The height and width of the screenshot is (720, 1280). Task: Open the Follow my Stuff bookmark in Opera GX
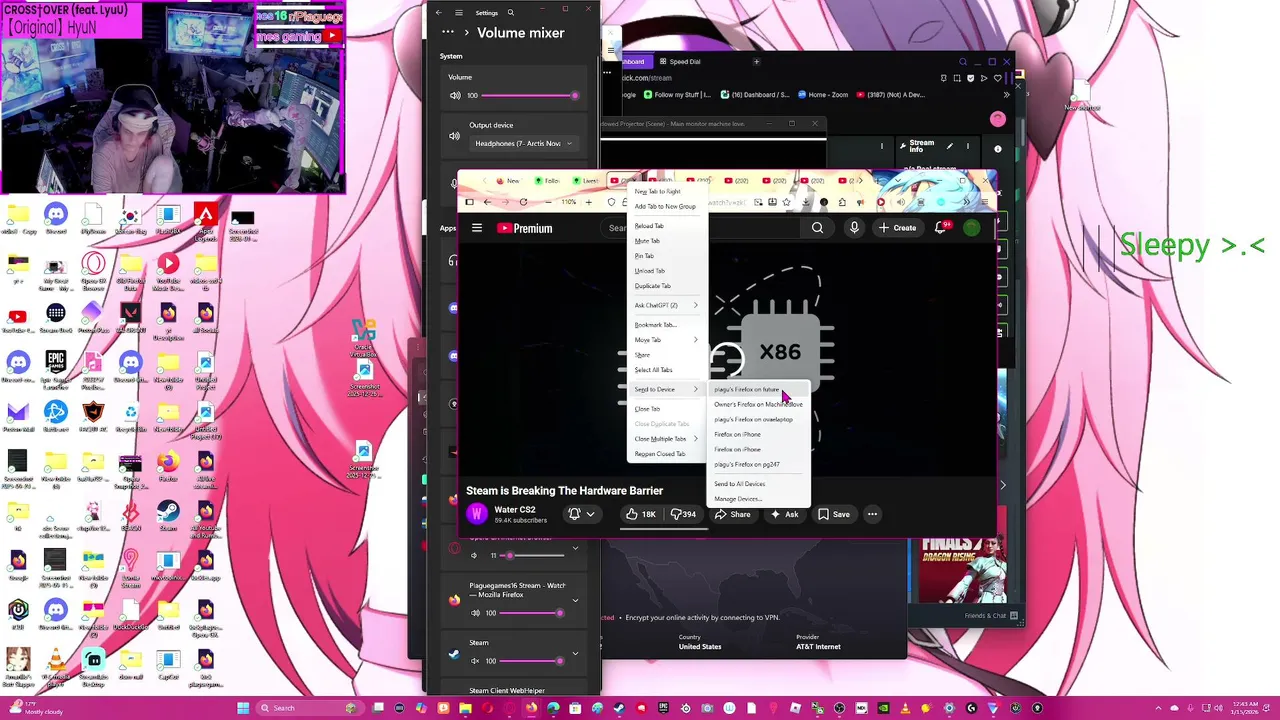point(677,95)
